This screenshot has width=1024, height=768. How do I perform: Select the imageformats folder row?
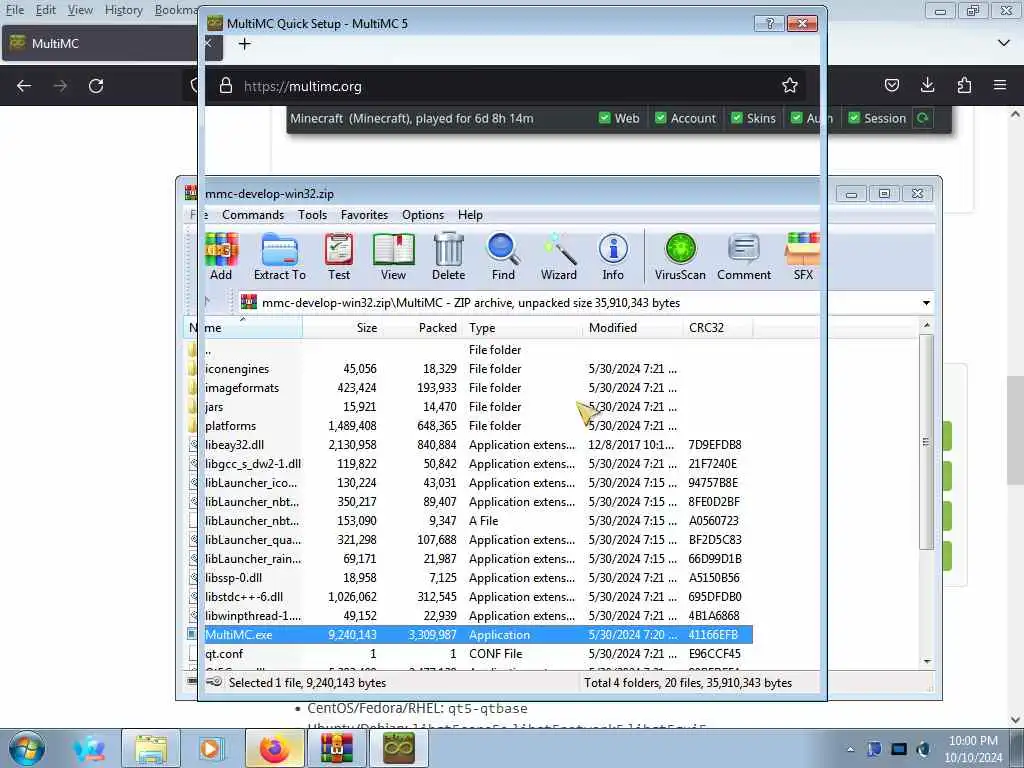click(469, 388)
